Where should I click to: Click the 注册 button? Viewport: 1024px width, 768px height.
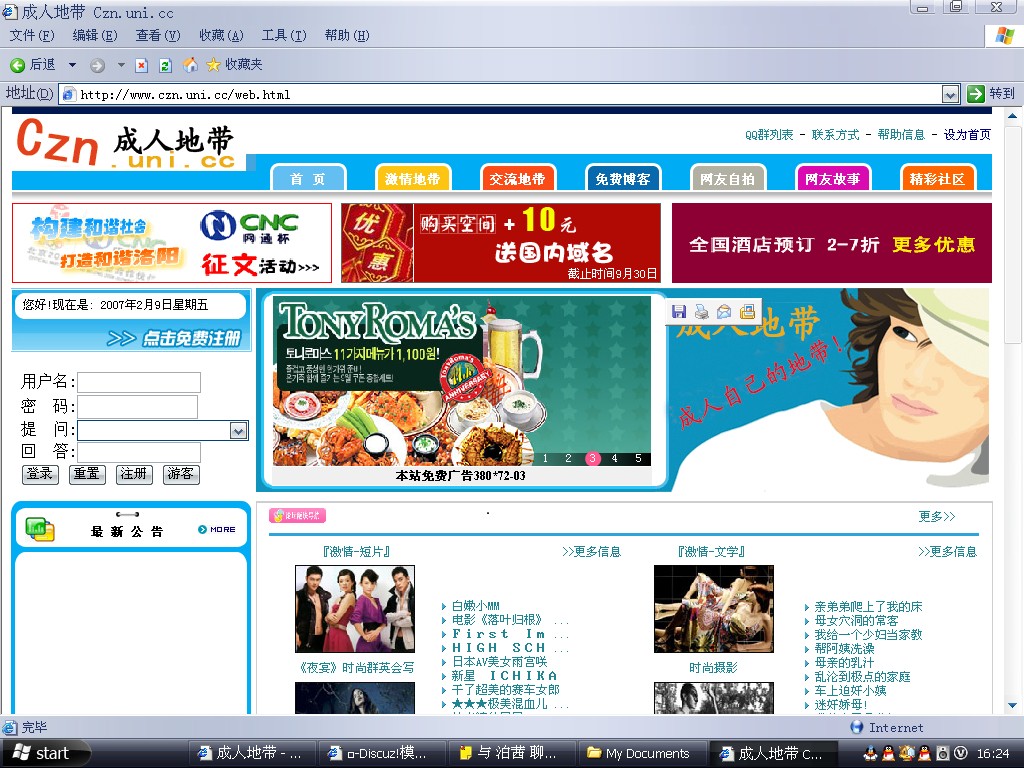pyautogui.click(x=134, y=474)
